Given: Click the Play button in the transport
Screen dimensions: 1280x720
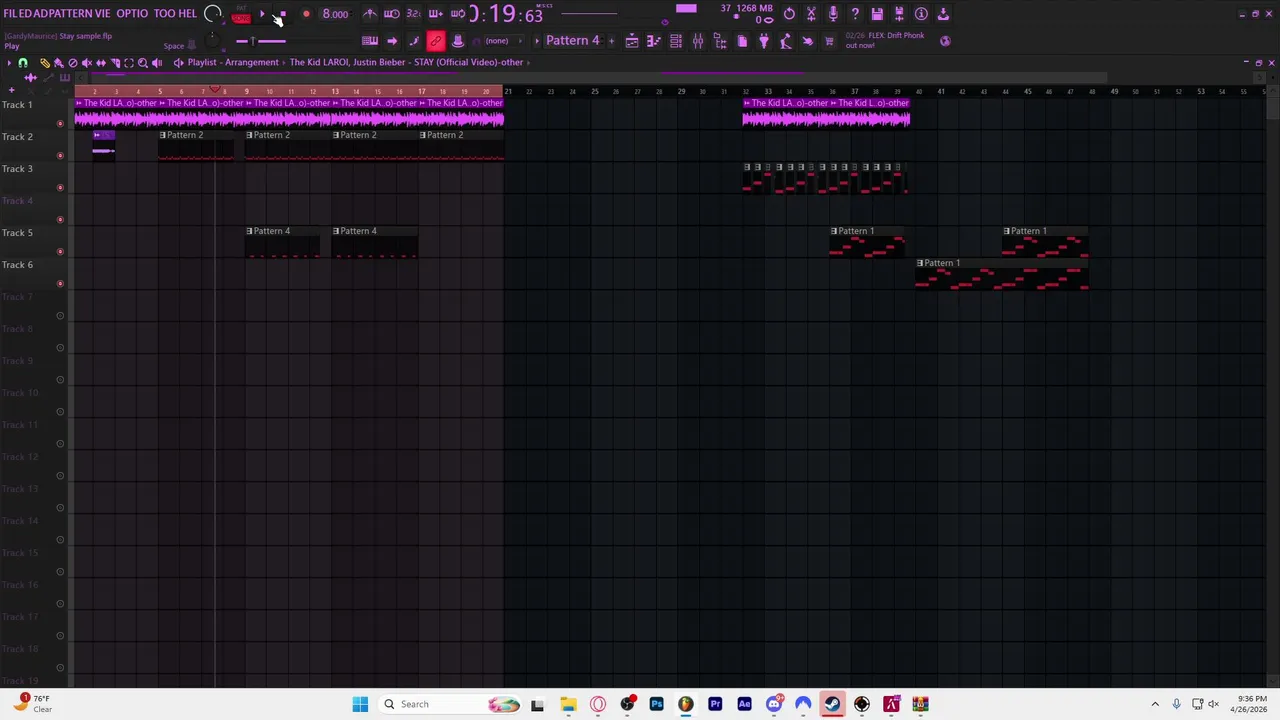Looking at the screenshot, I should 262,14.
